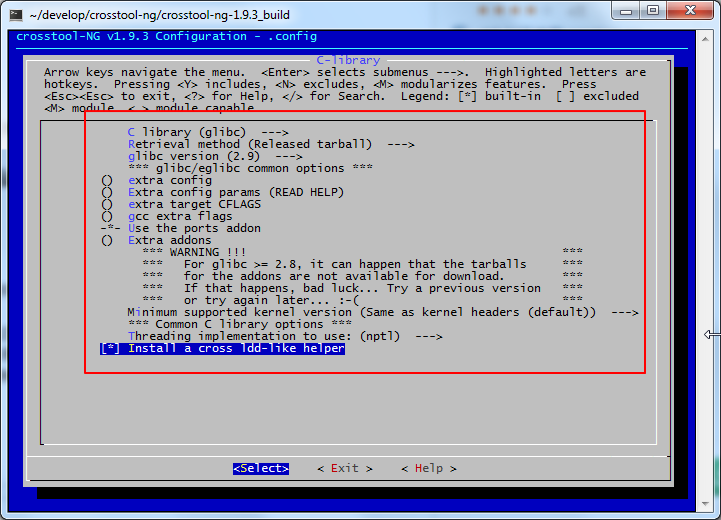Click the < Help > button
The width and height of the screenshot is (721, 520).
point(429,468)
